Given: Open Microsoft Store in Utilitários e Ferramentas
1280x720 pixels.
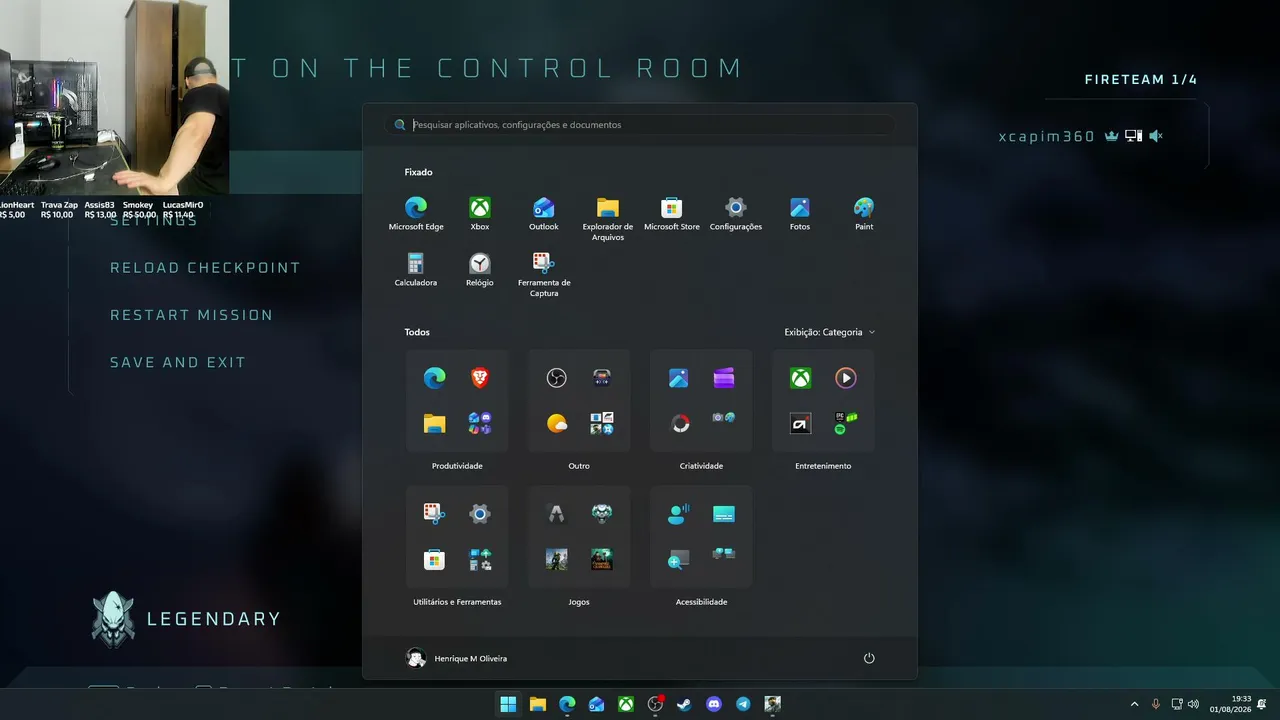Looking at the screenshot, I should (434, 559).
